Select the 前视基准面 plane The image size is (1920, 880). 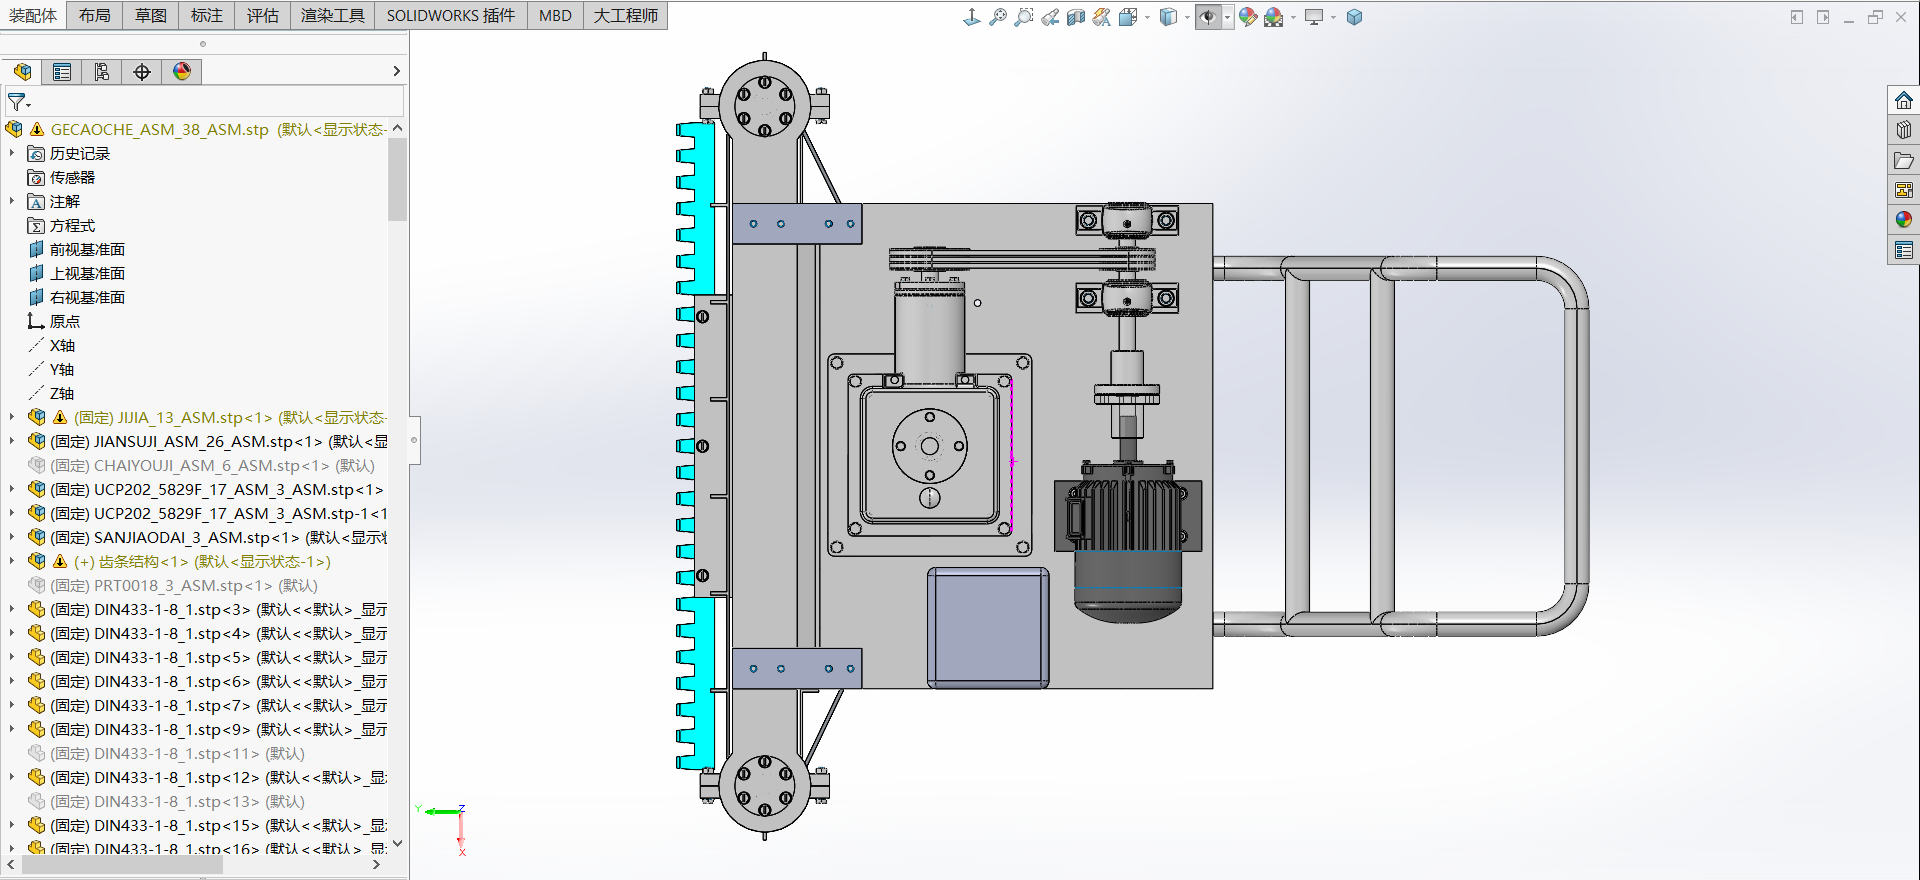point(87,249)
